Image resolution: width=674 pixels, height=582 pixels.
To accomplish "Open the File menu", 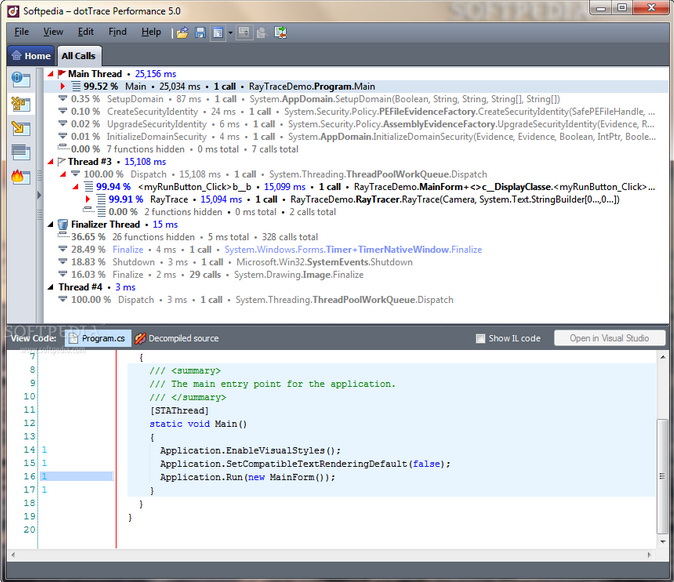I will (x=21, y=32).
